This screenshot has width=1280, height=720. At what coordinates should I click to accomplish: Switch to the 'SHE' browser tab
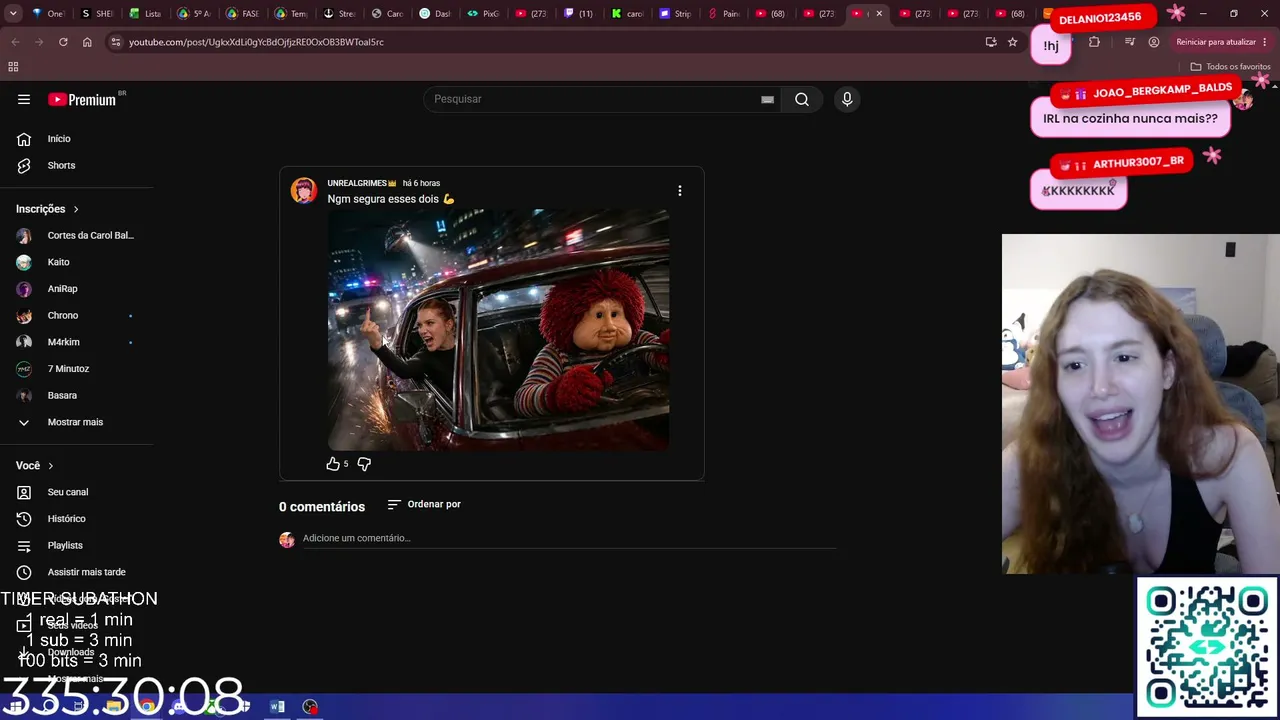pos(95,14)
